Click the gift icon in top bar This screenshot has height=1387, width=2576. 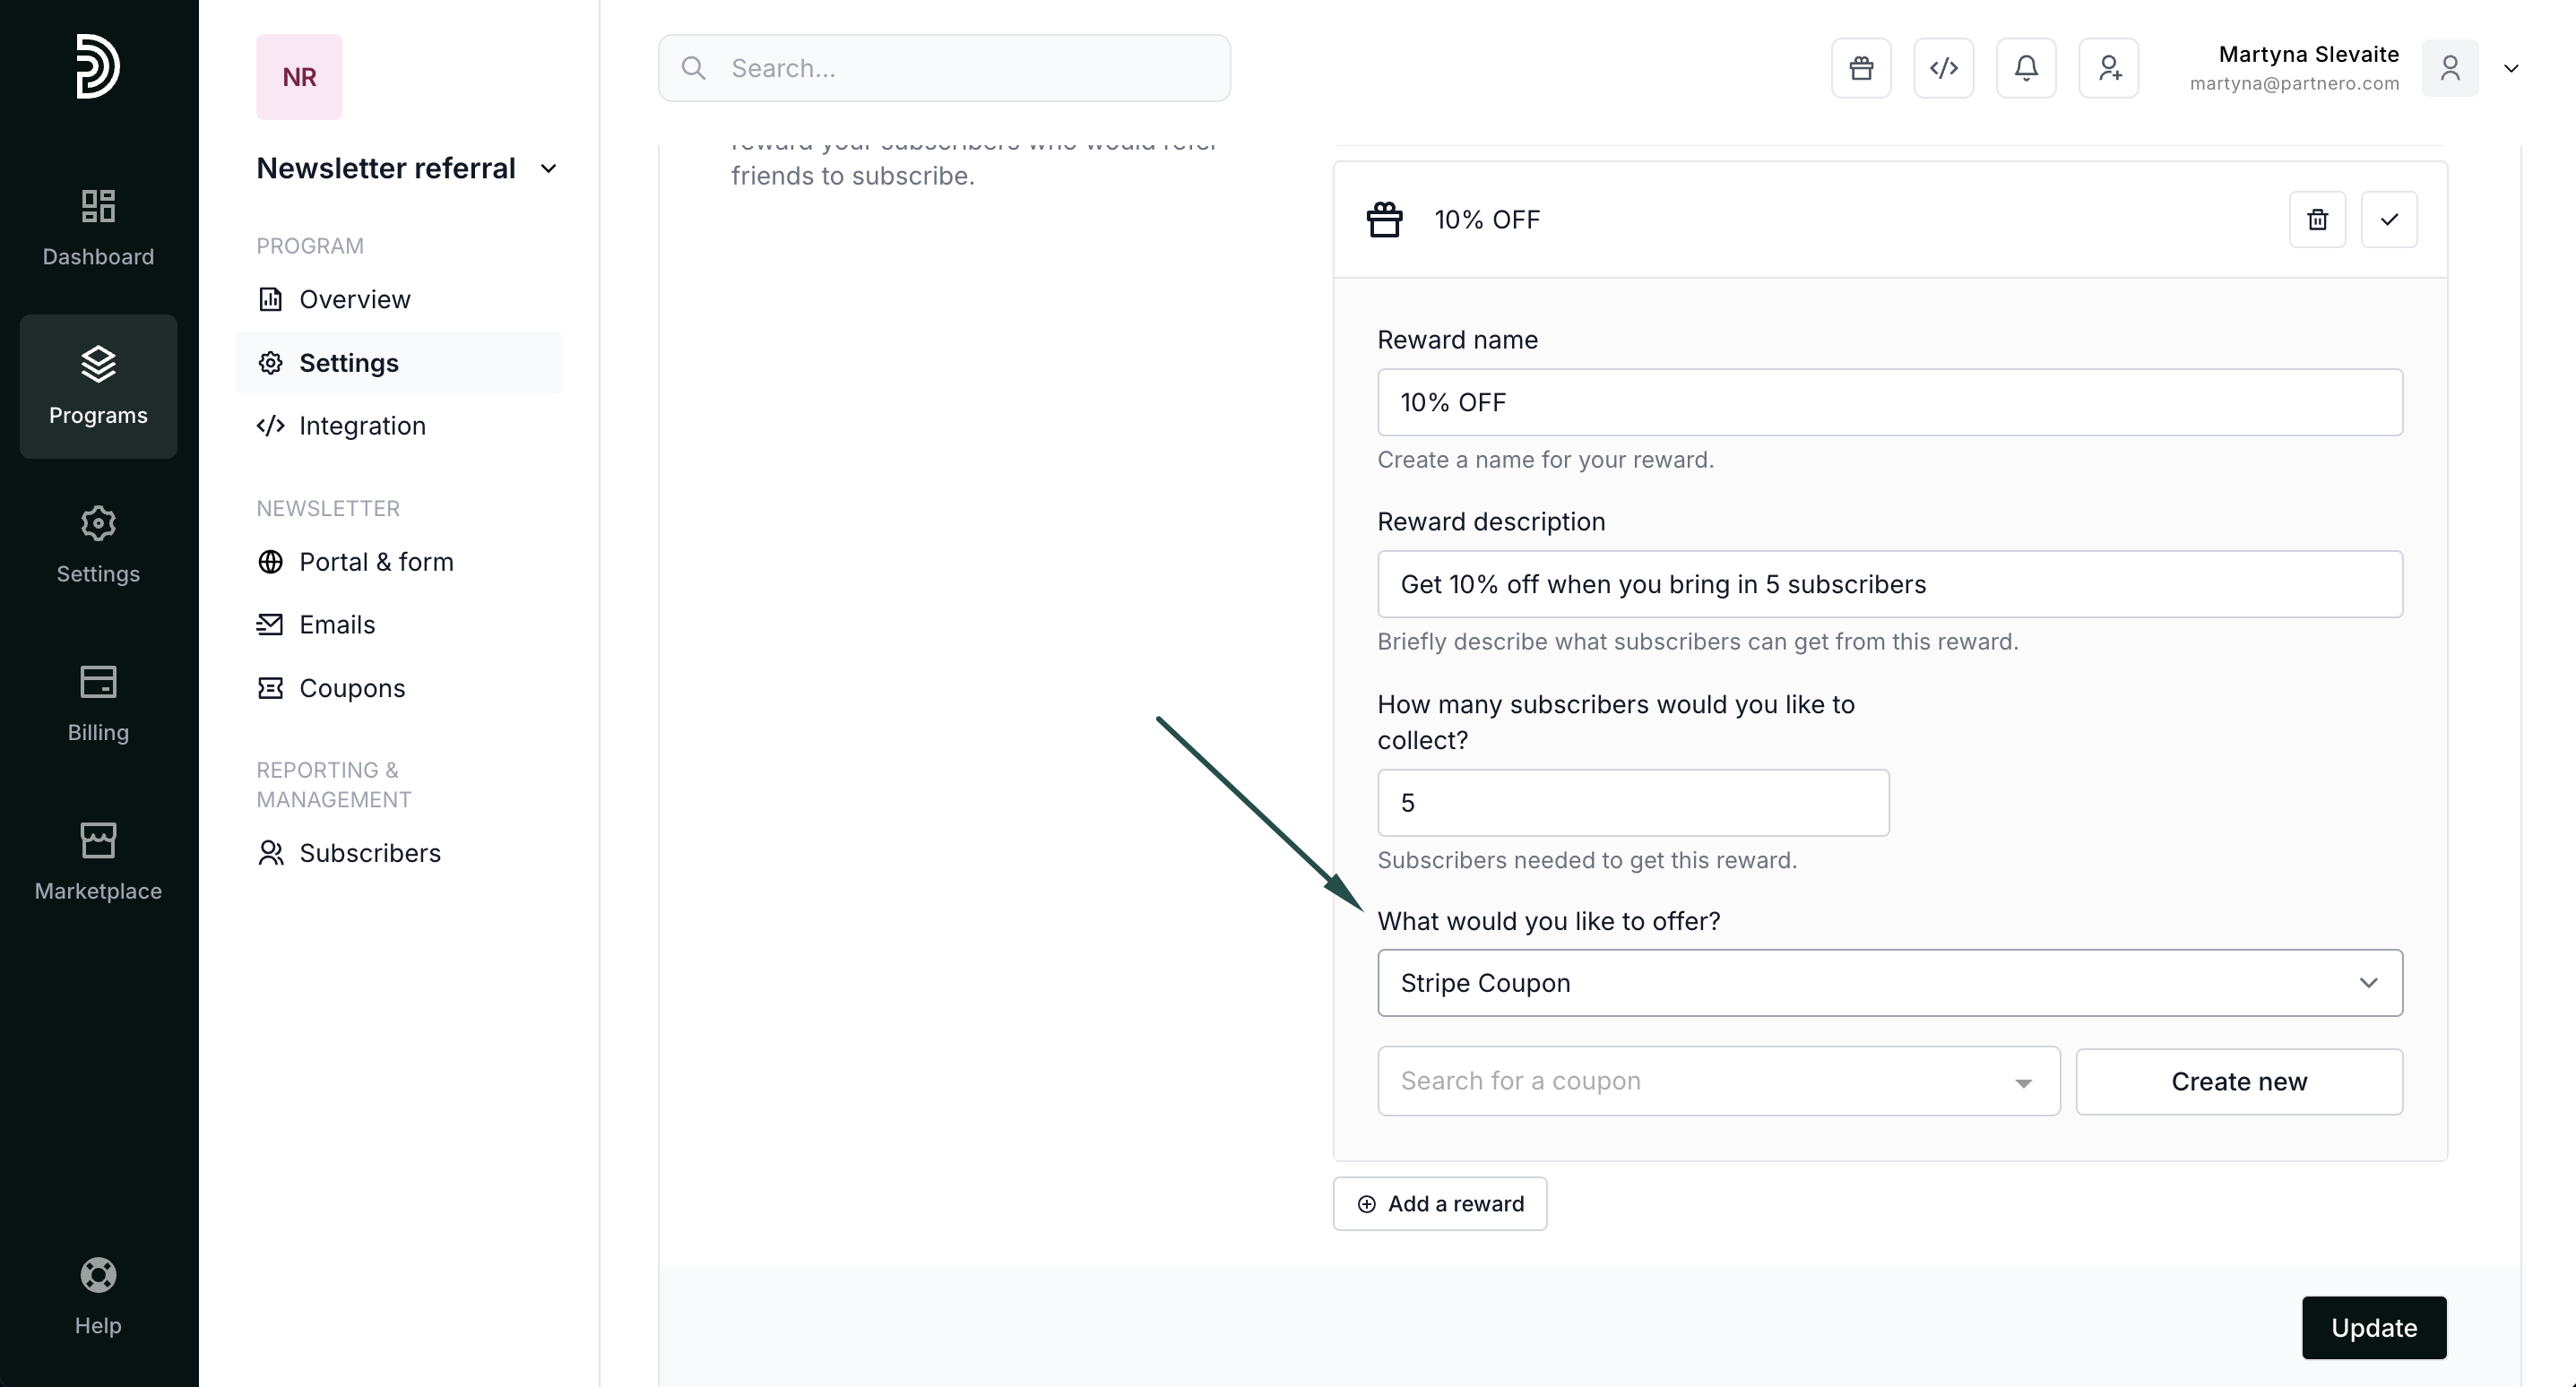[1861, 68]
